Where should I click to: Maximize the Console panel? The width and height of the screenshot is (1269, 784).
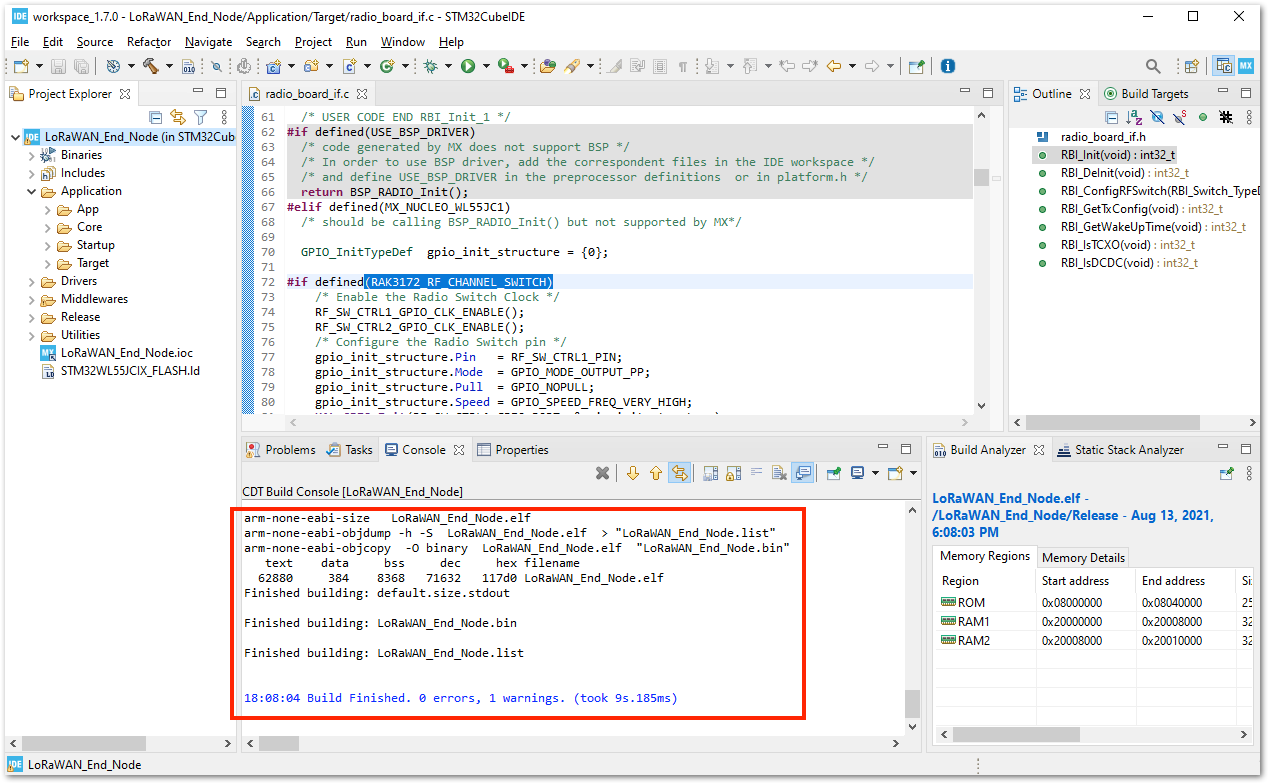(907, 447)
